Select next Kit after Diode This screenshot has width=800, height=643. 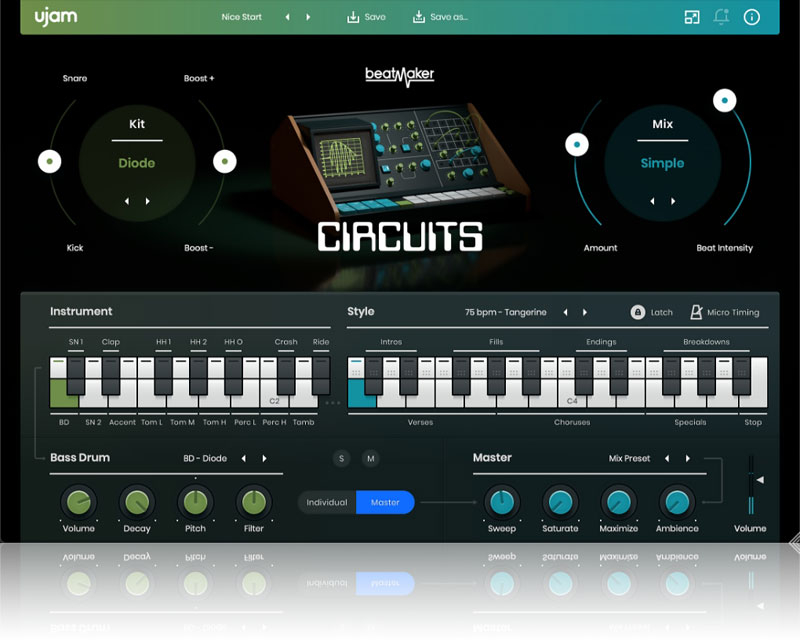click(148, 201)
